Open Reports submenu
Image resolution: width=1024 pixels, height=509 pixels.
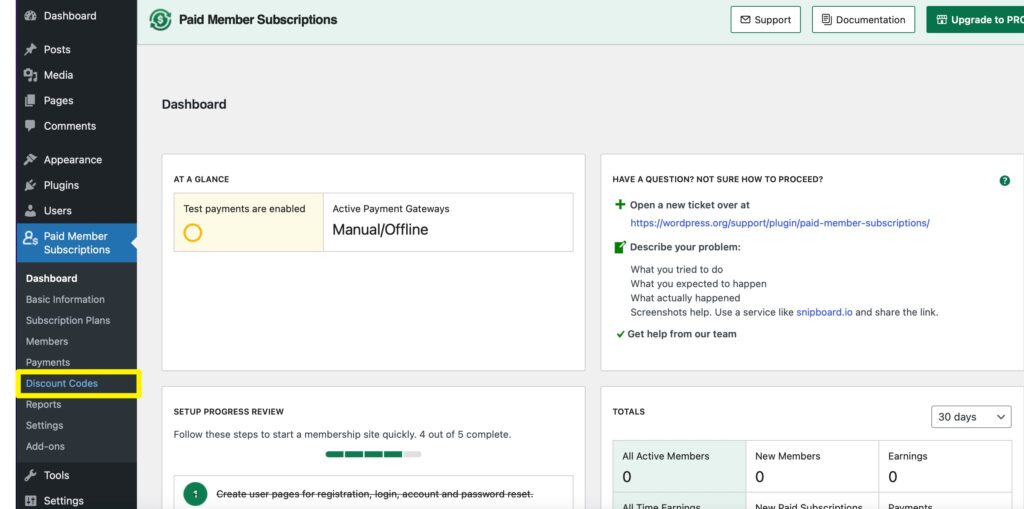[x=43, y=404]
